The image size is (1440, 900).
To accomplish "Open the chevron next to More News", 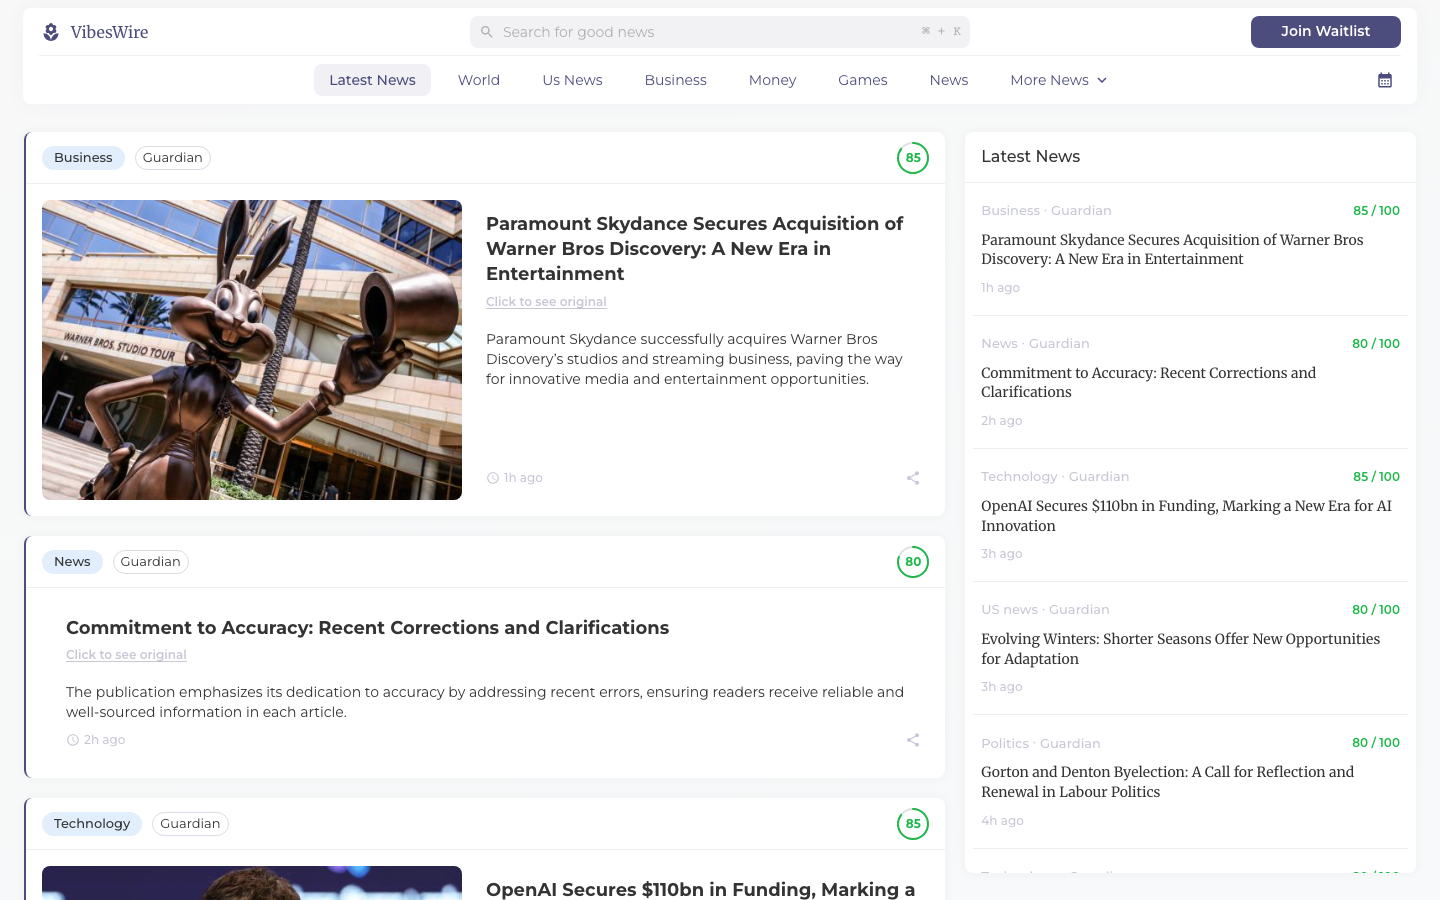I will click(x=1101, y=80).
